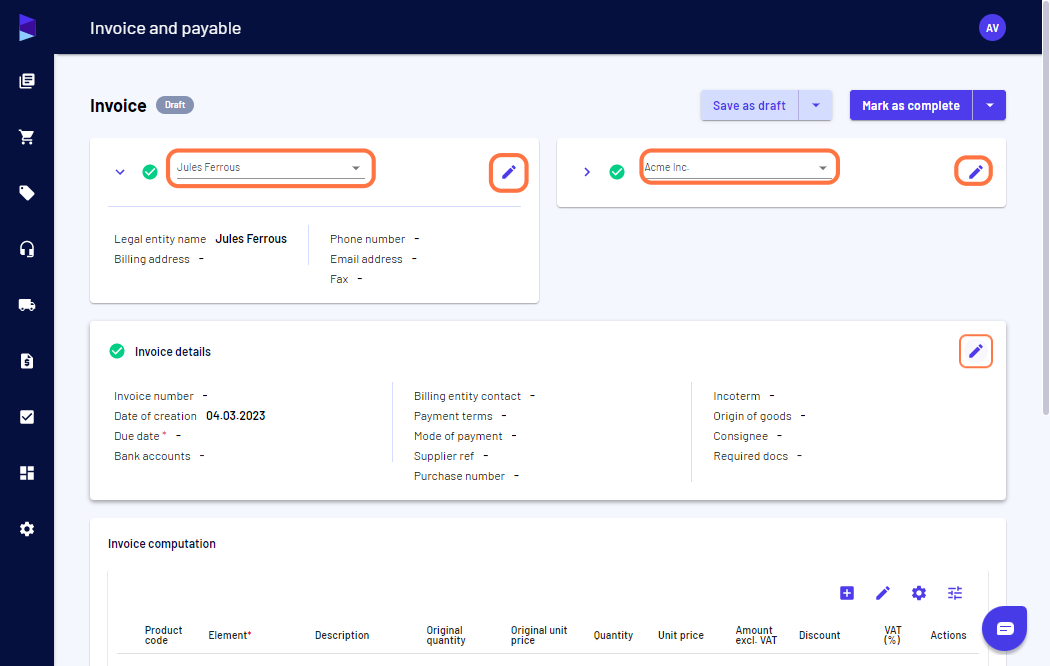Screen dimensions: 1050x666
Task: Edit the Acme Inc. card with pencil
Action: pyautogui.click(x=975, y=172)
